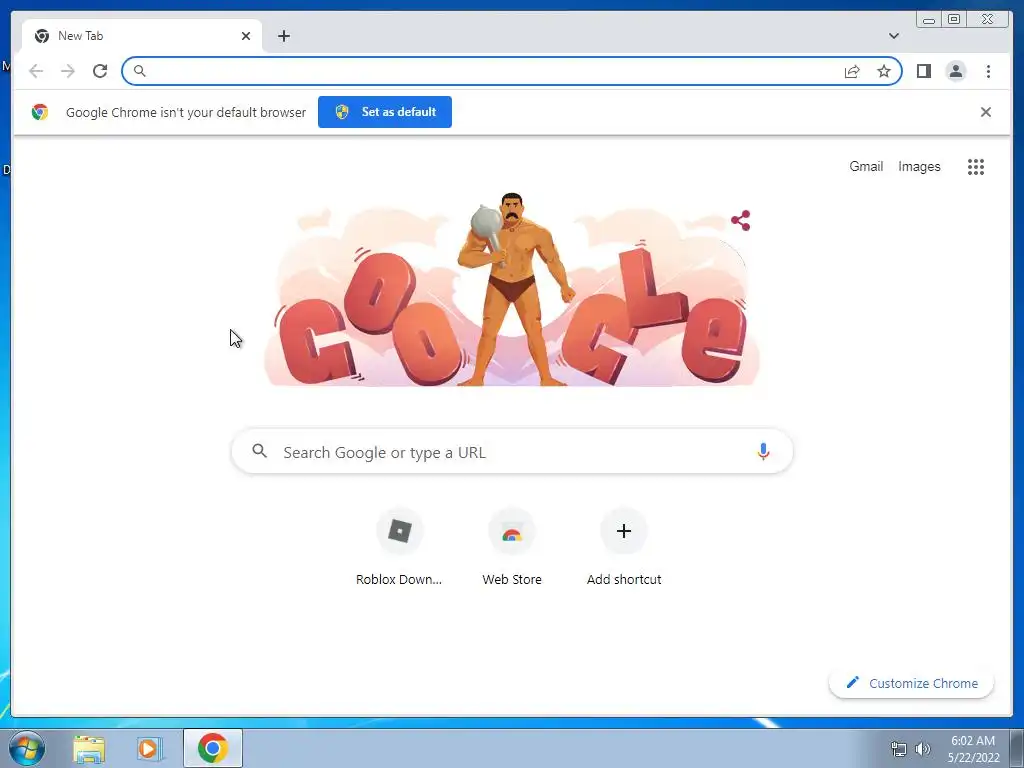
Task: Minimize the Chrome window
Action: click(929, 20)
